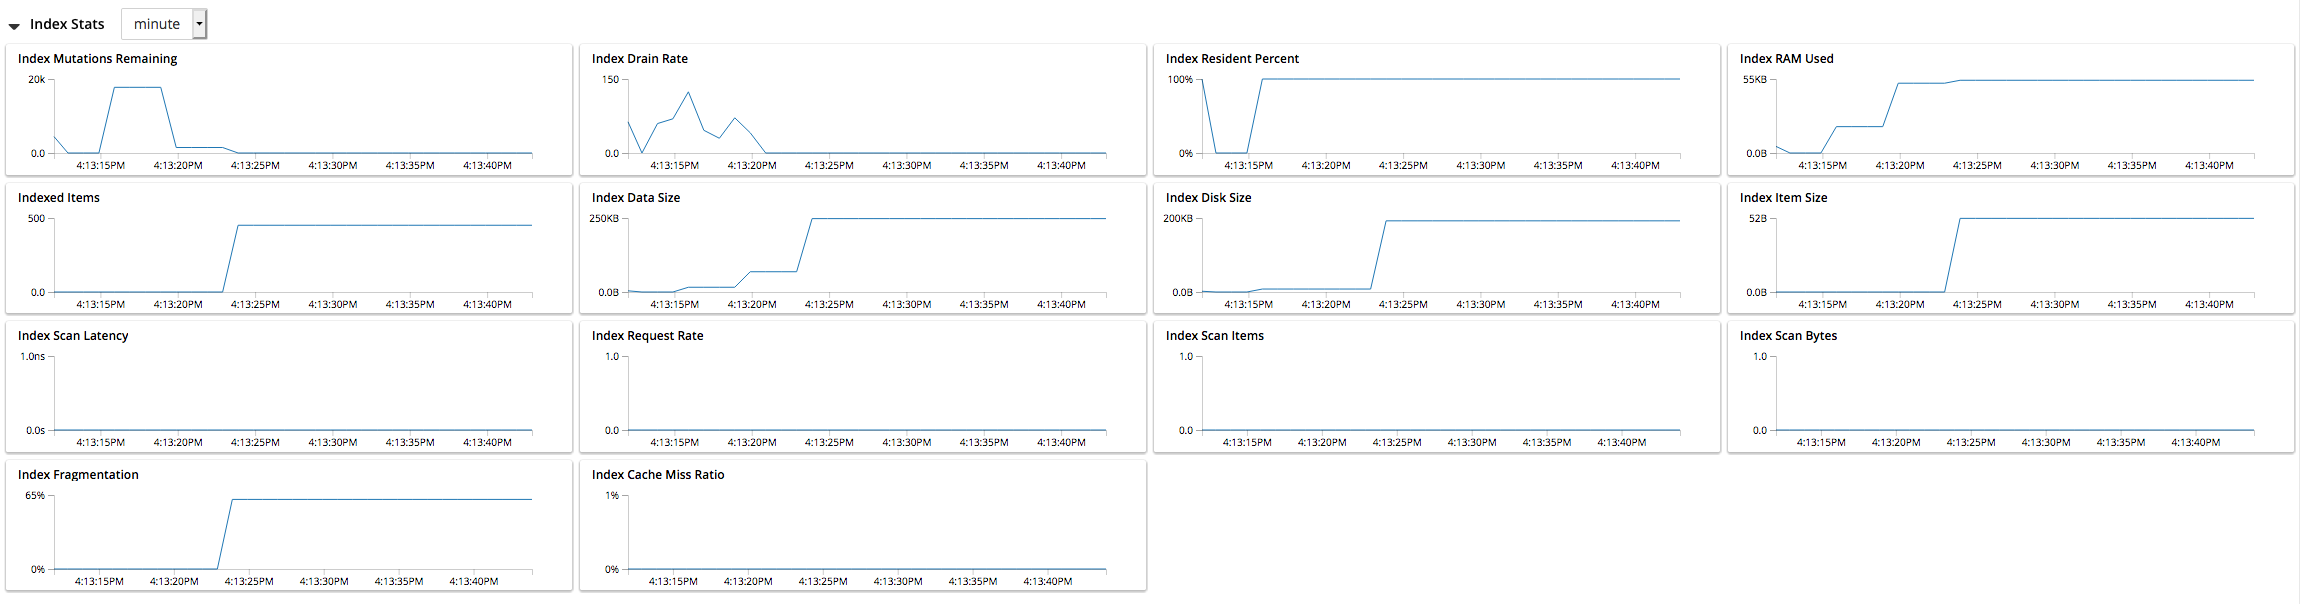Click the highest peak in Index Drain Rate

pyautogui.click(x=688, y=93)
